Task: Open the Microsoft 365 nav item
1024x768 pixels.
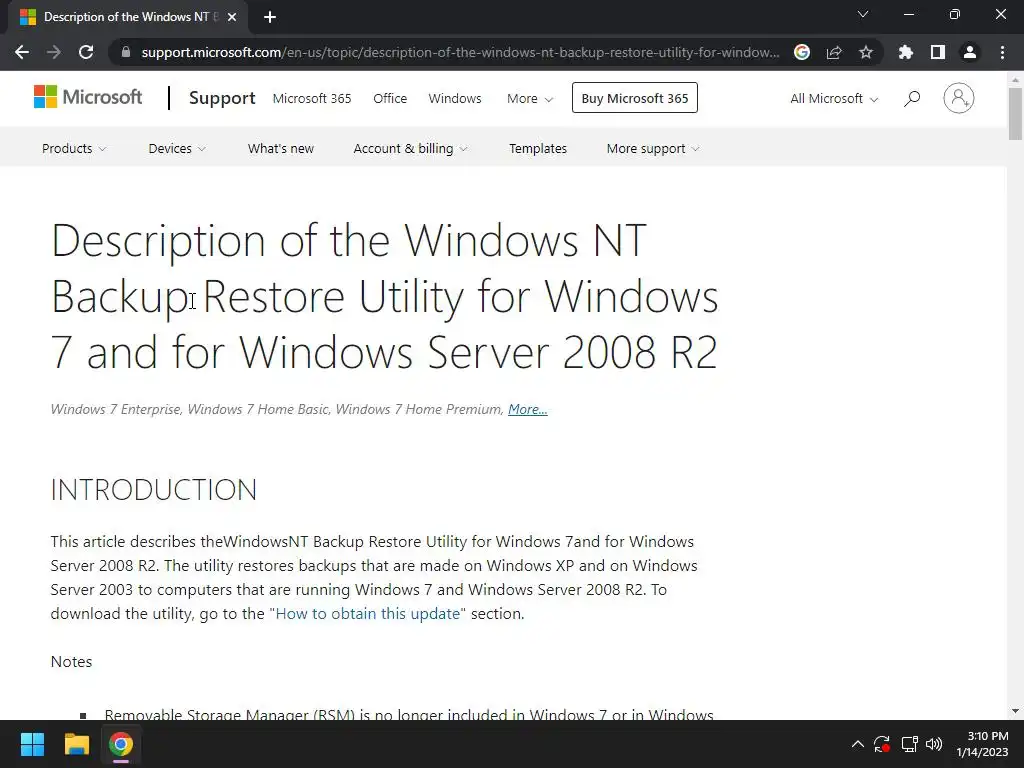Action: (x=312, y=99)
